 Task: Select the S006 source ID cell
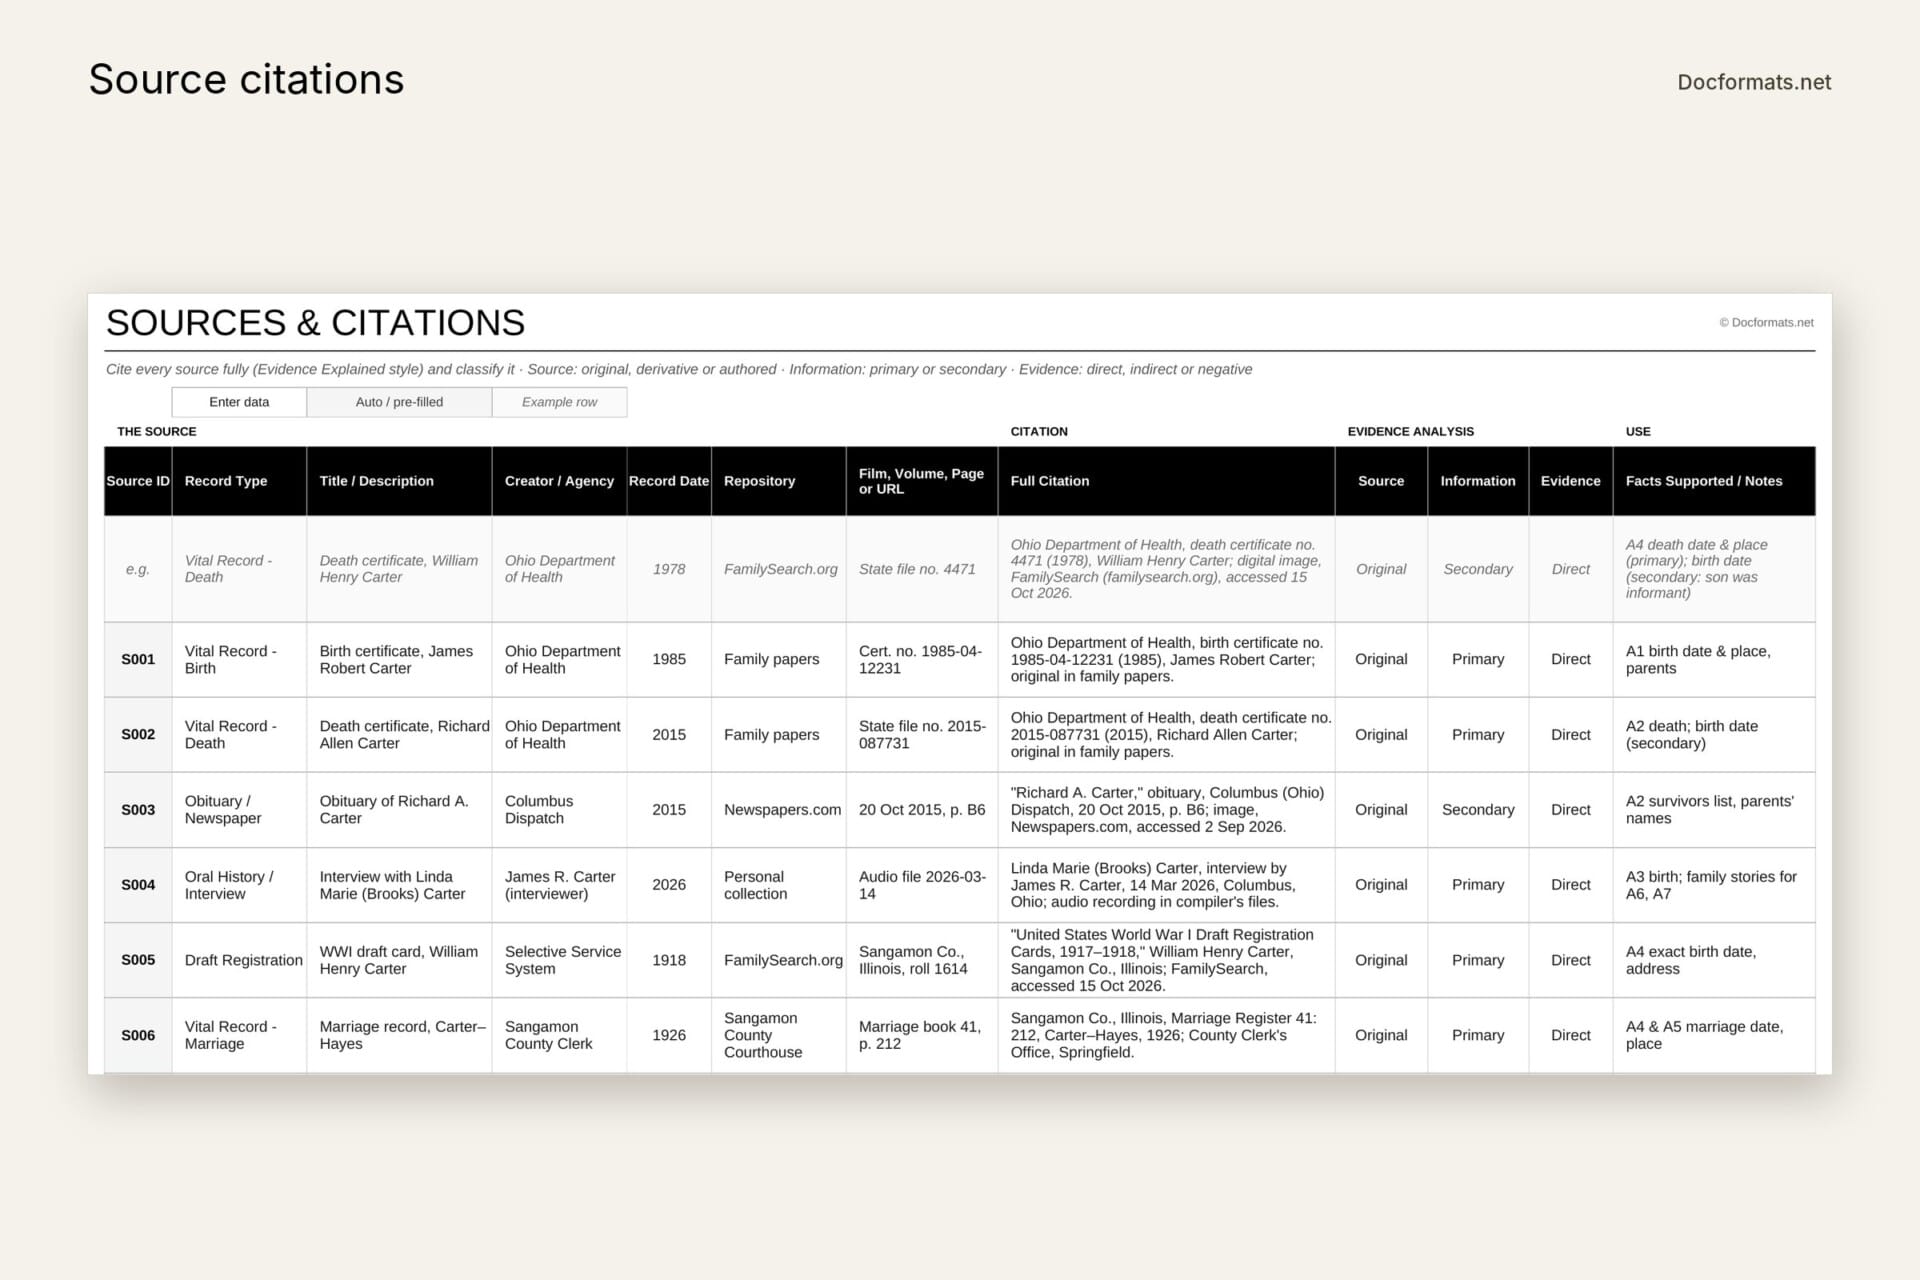click(138, 1035)
